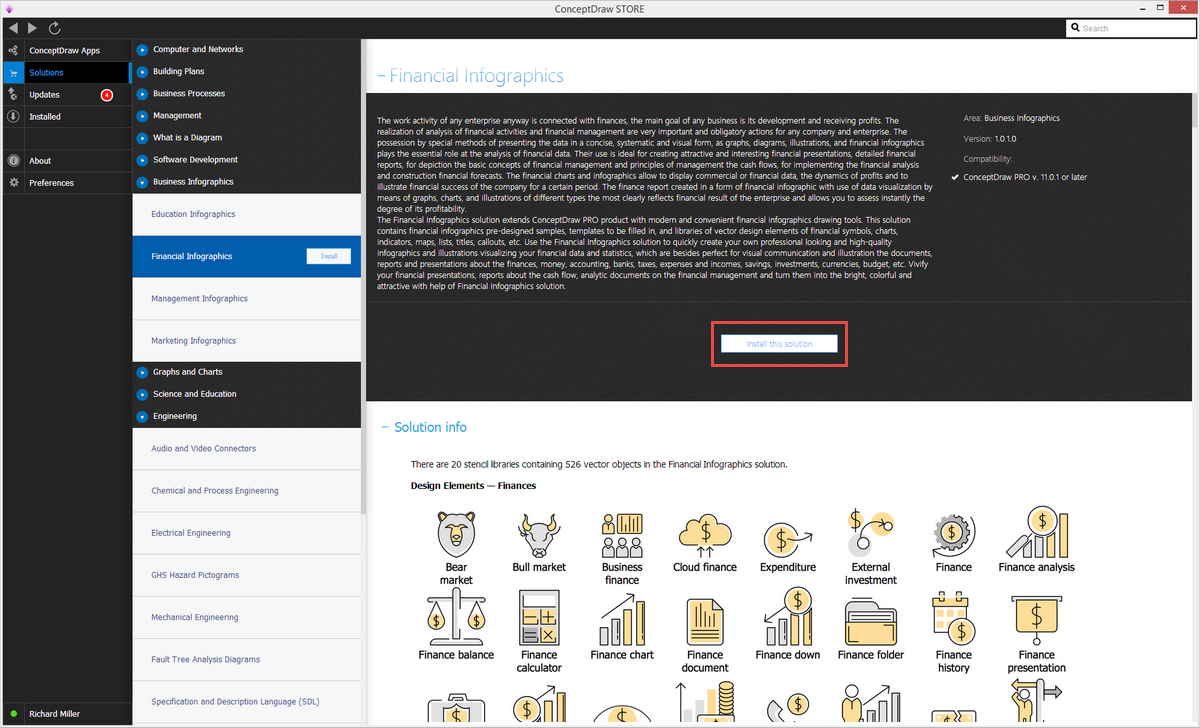Open the About sidebar item
Viewport: 1200px width, 728px height.
coord(65,160)
